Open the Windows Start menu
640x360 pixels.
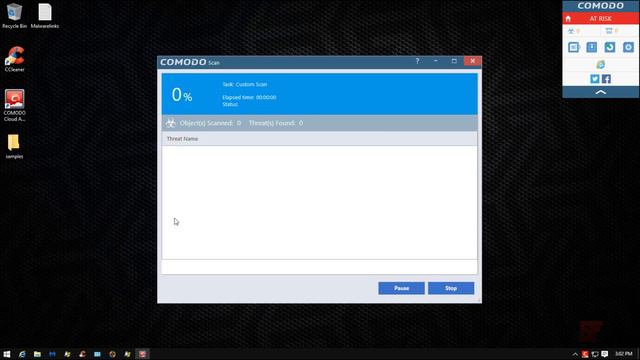[x=7, y=354]
